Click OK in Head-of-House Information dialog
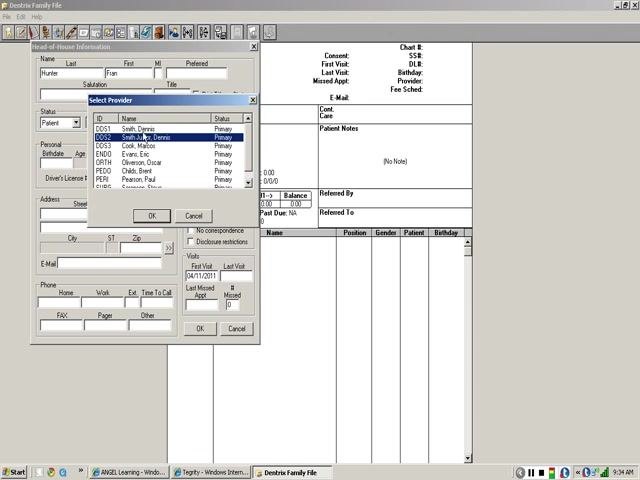The width and height of the screenshot is (640, 480). pyautogui.click(x=200, y=329)
